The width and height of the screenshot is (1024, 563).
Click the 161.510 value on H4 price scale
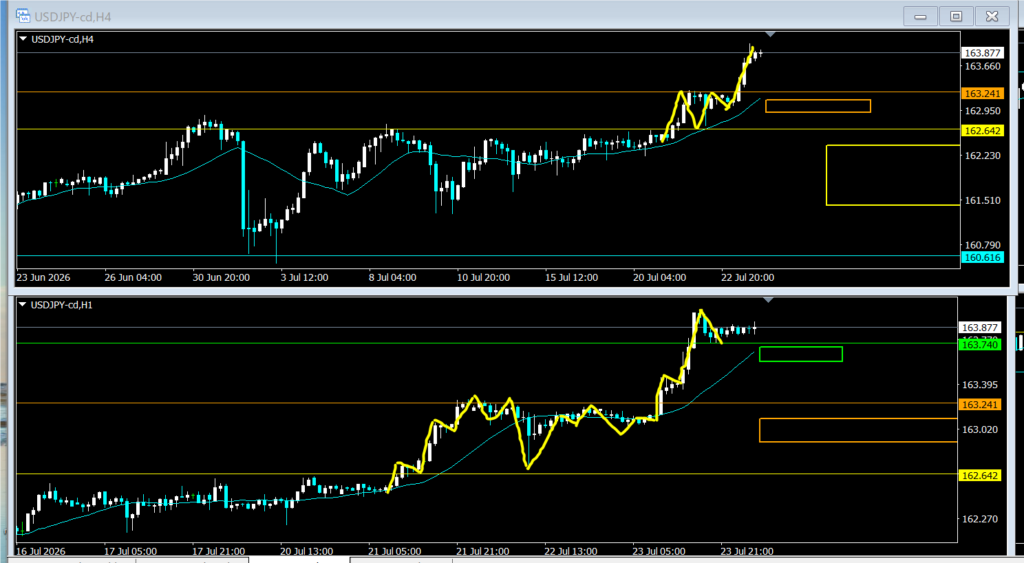(x=982, y=200)
